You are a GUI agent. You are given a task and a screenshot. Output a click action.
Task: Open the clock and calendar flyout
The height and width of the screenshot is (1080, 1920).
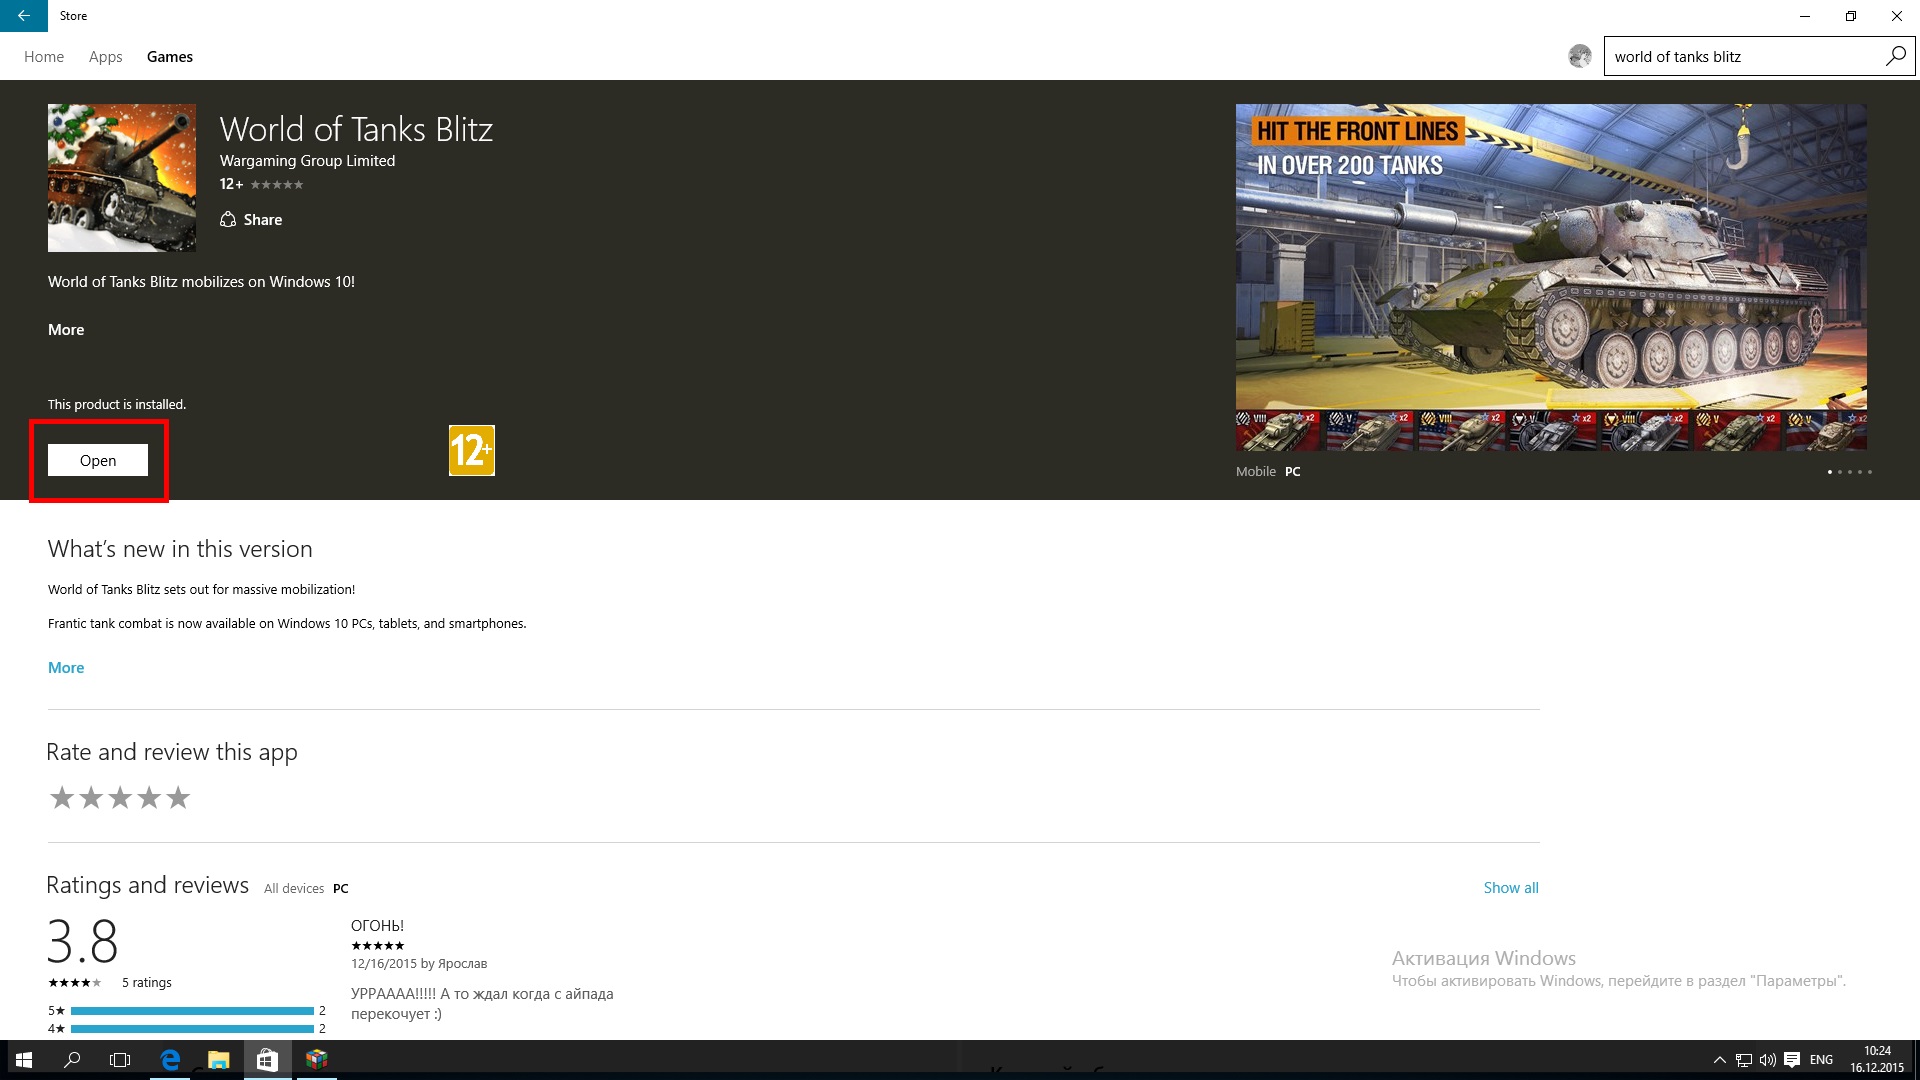click(x=1877, y=1060)
